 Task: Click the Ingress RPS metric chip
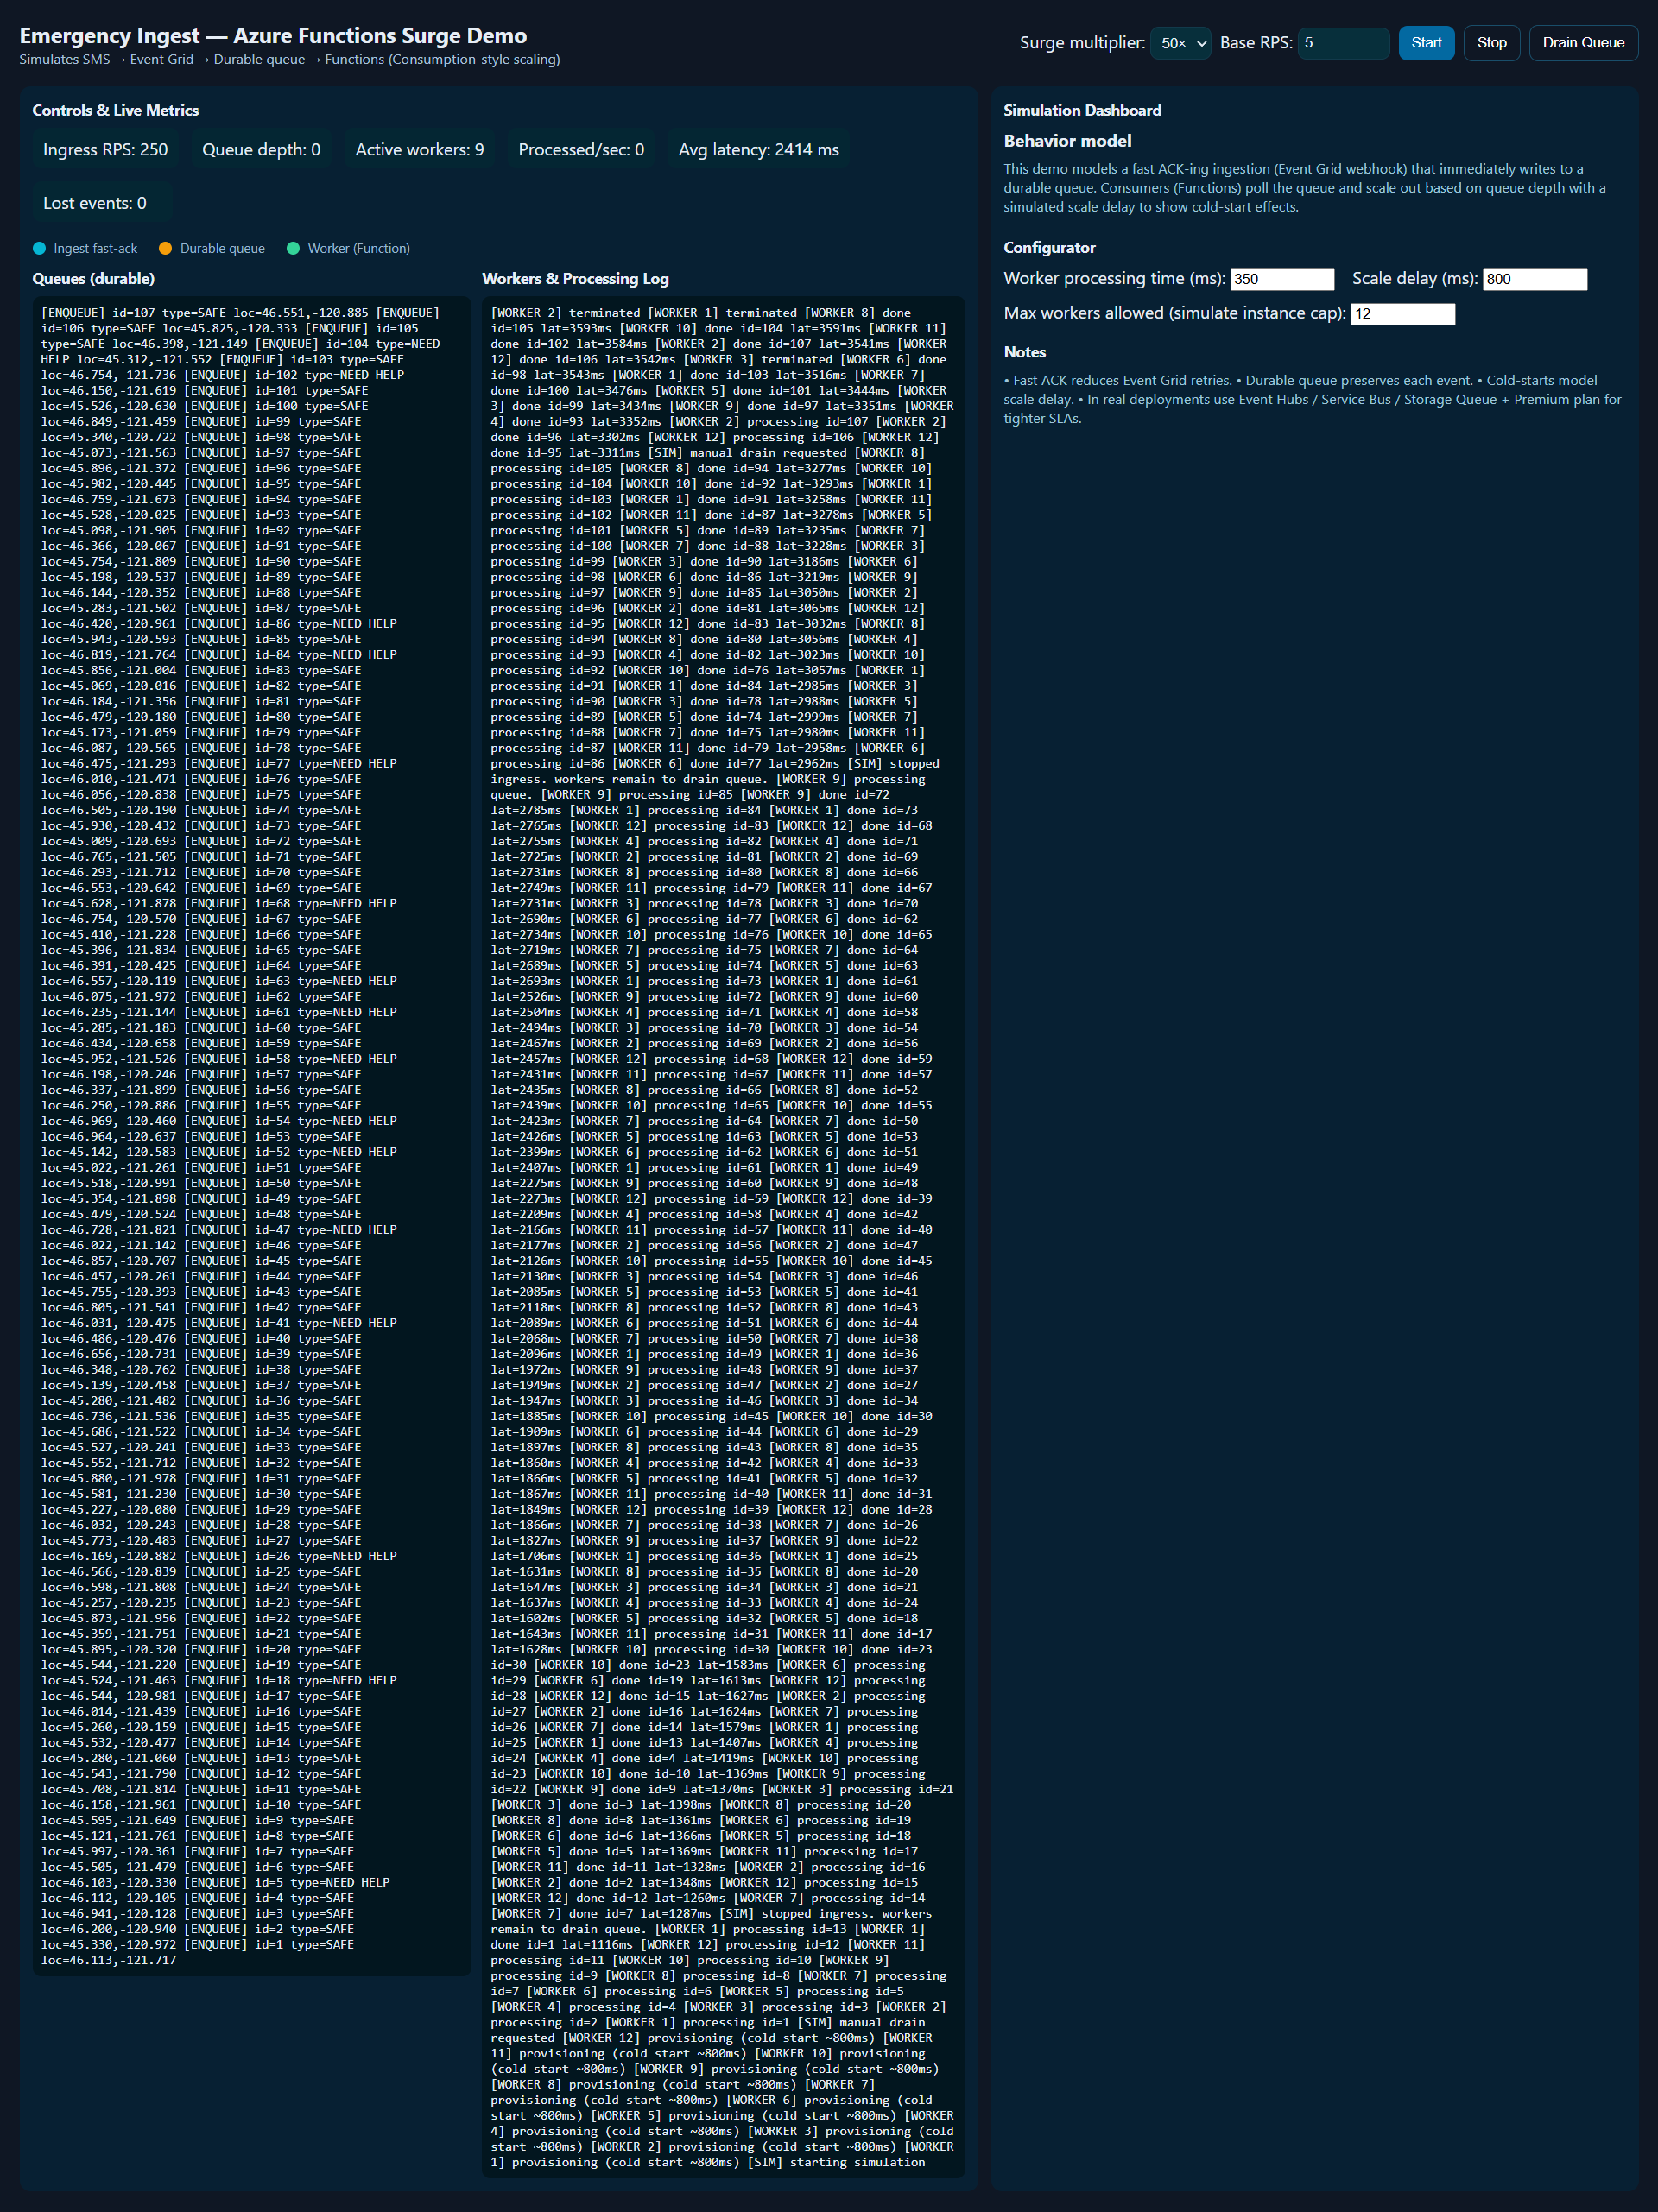(x=105, y=150)
